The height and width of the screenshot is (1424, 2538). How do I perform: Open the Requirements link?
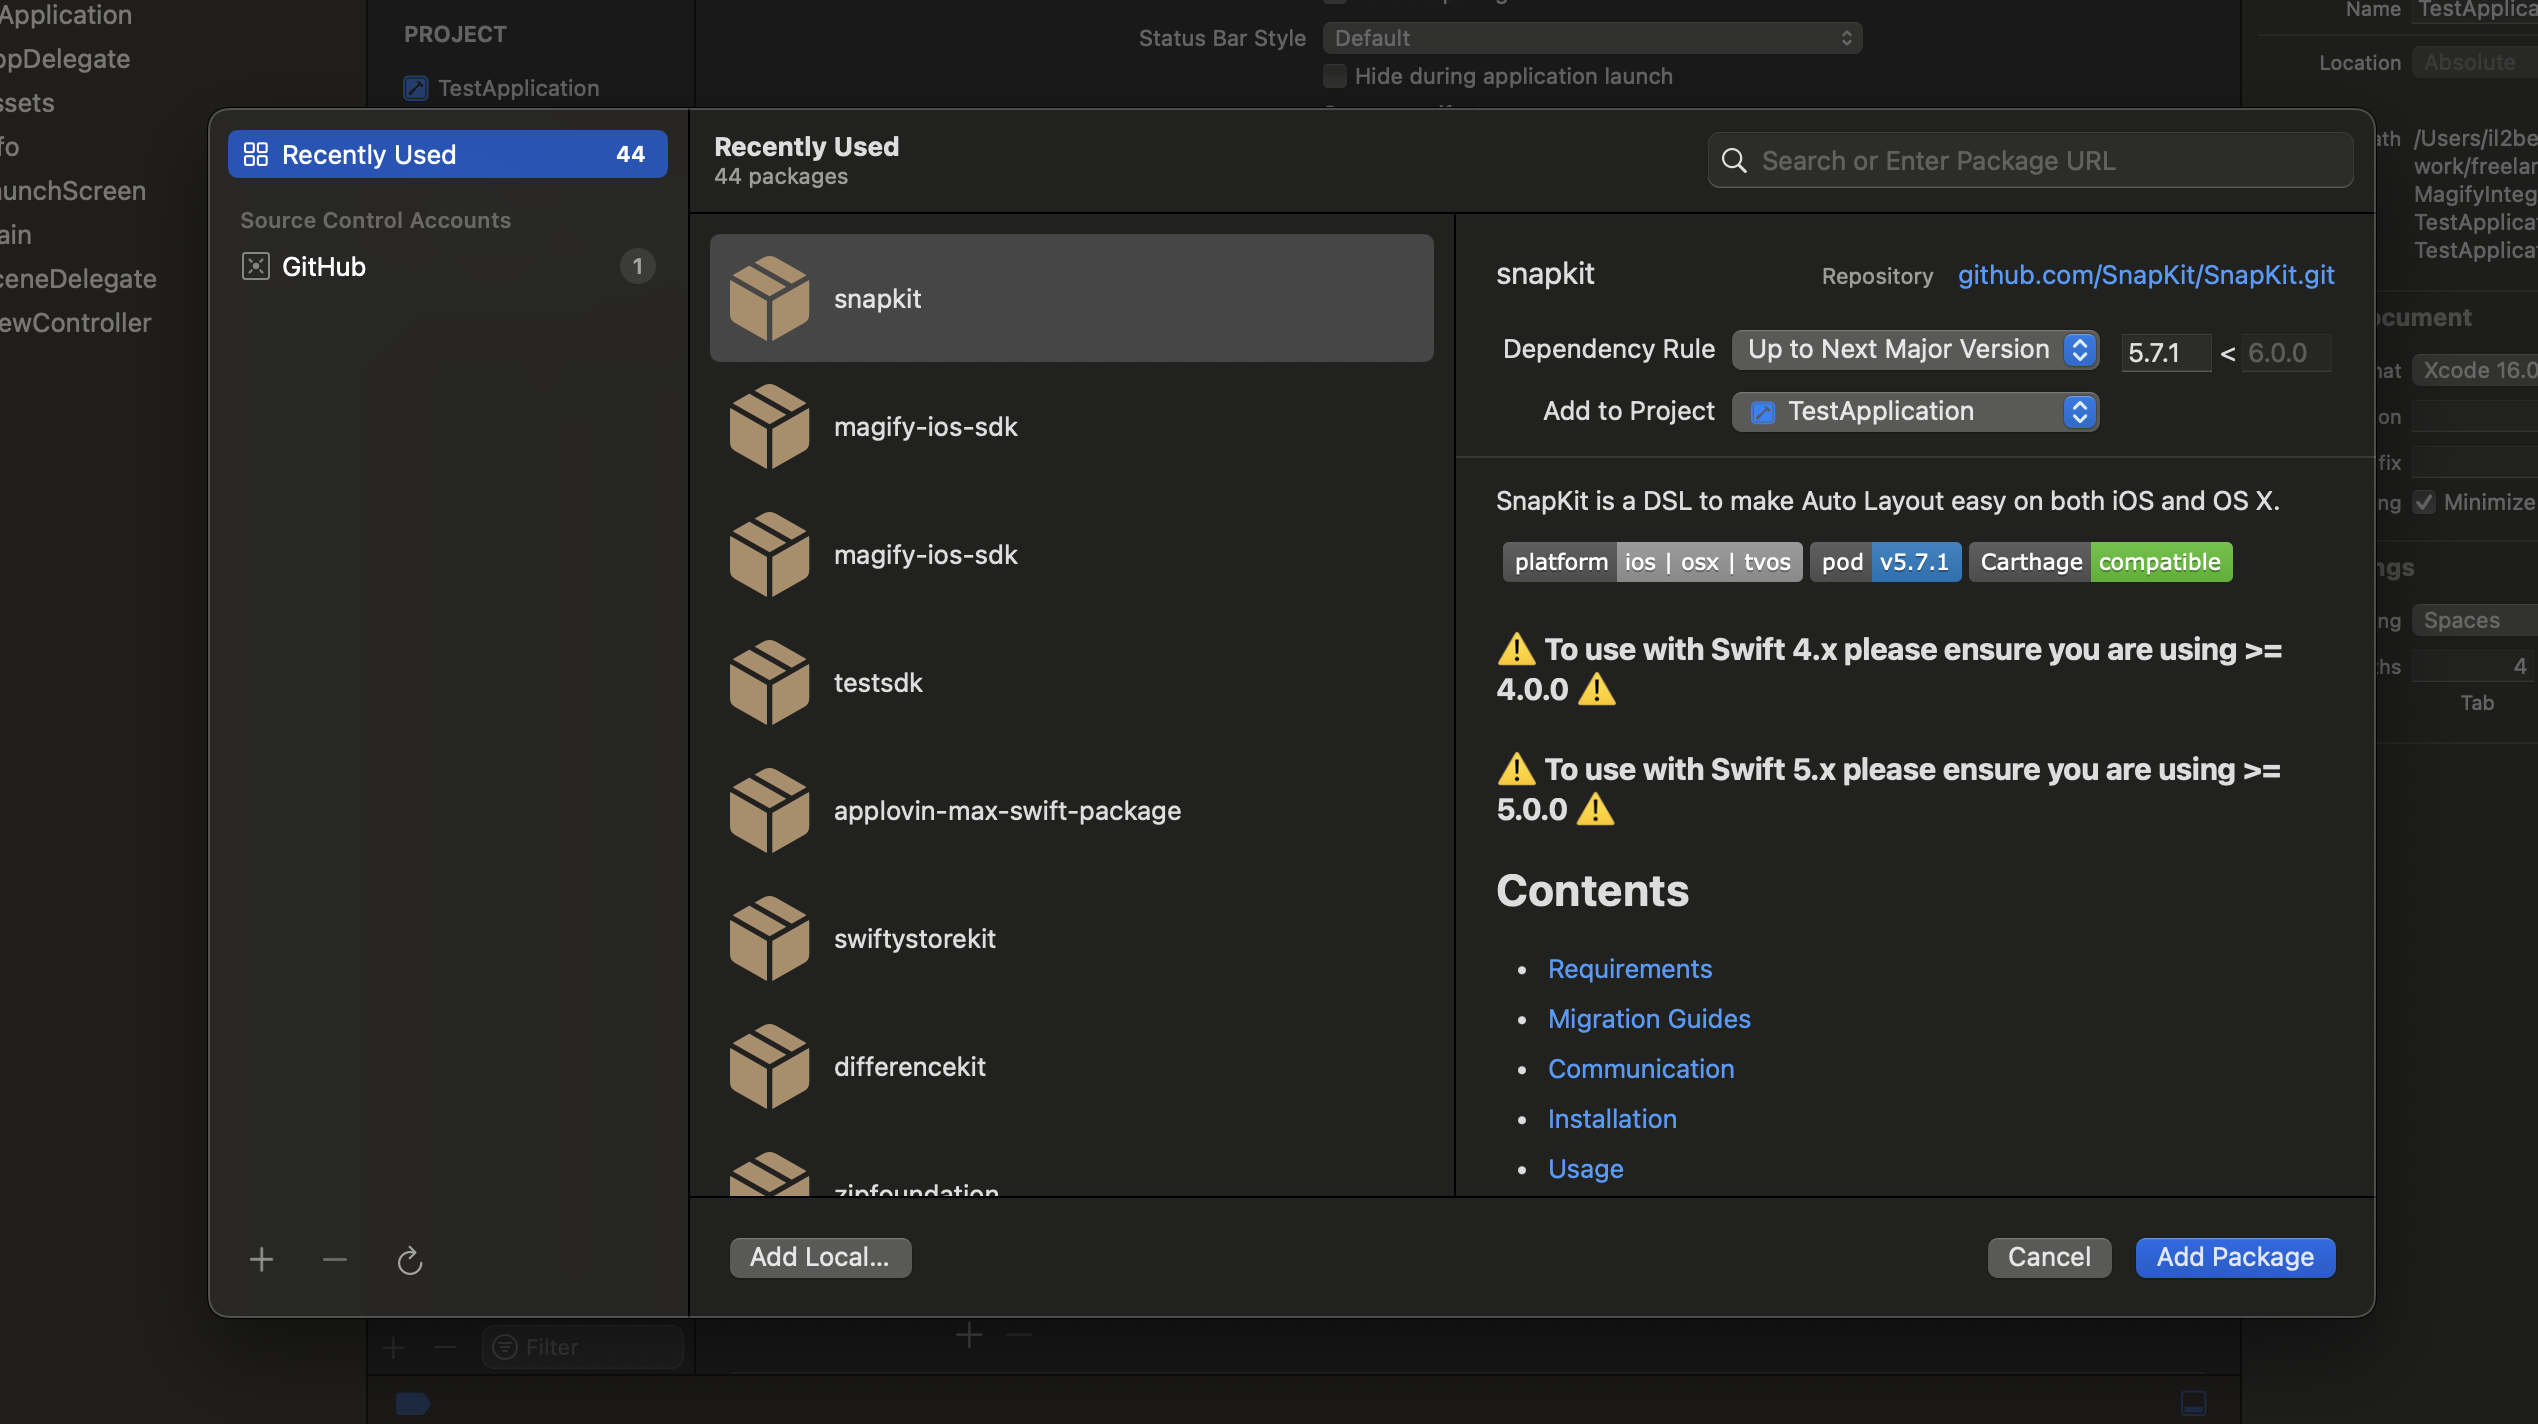point(1630,969)
